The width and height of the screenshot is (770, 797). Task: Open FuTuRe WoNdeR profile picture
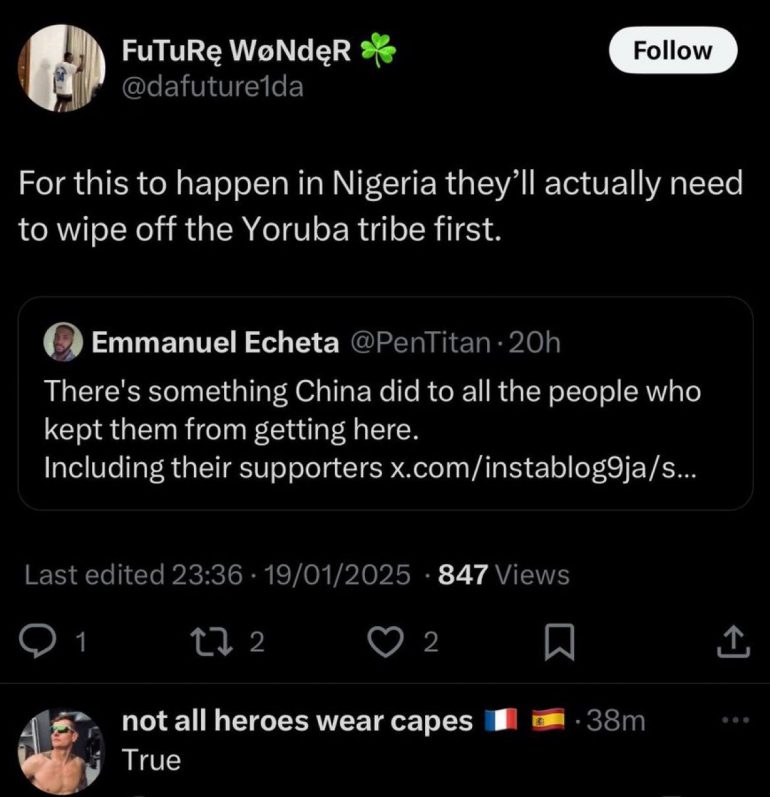tap(62, 67)
